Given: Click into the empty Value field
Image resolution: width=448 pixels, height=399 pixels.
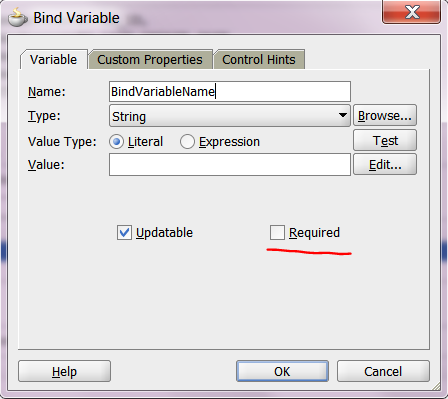Looking at the screenshot, I should click(230, 164).
